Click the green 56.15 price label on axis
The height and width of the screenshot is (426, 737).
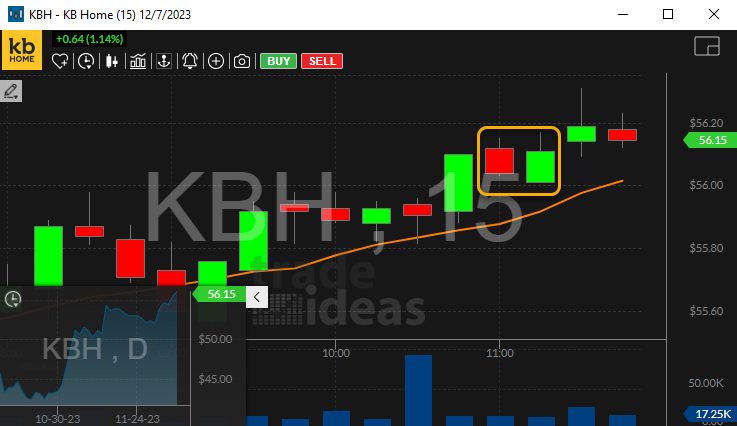711,140
